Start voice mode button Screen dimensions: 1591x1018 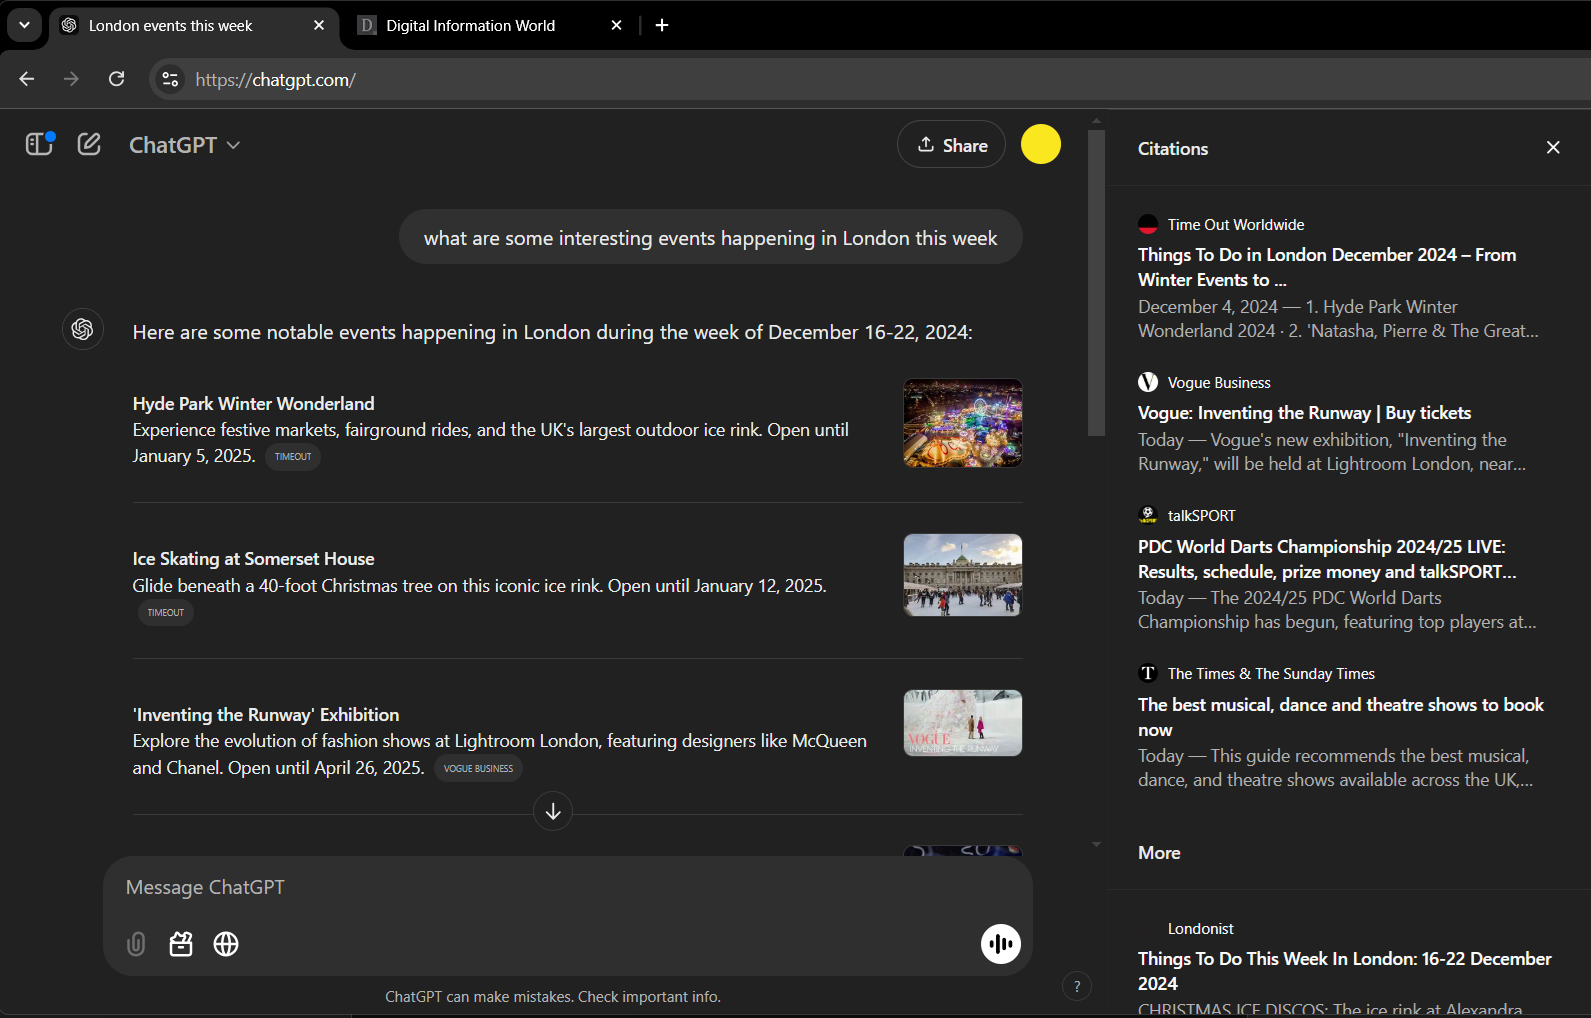tap(1000, 943)
